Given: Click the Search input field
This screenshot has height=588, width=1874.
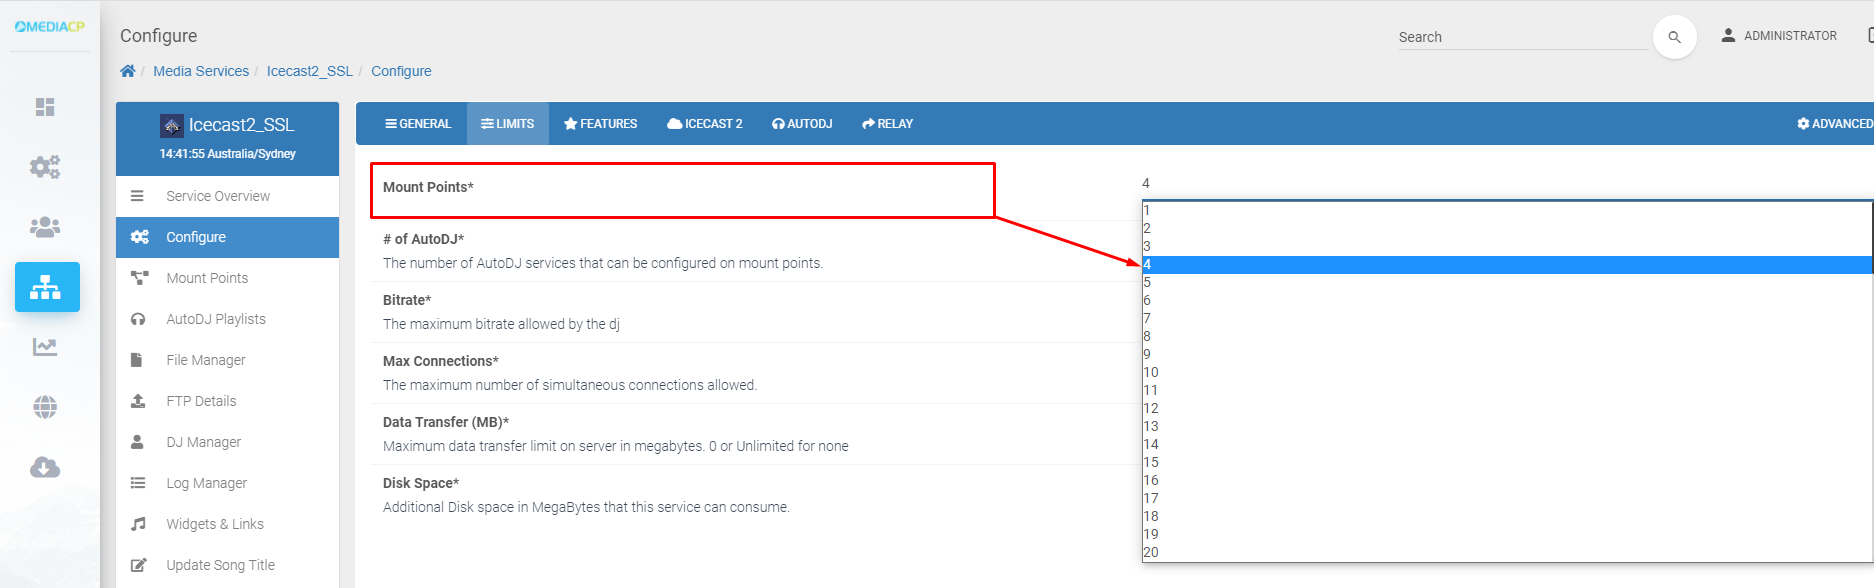Looking at the screenshot, I should pyautogui.click(x=1523, y=37).
